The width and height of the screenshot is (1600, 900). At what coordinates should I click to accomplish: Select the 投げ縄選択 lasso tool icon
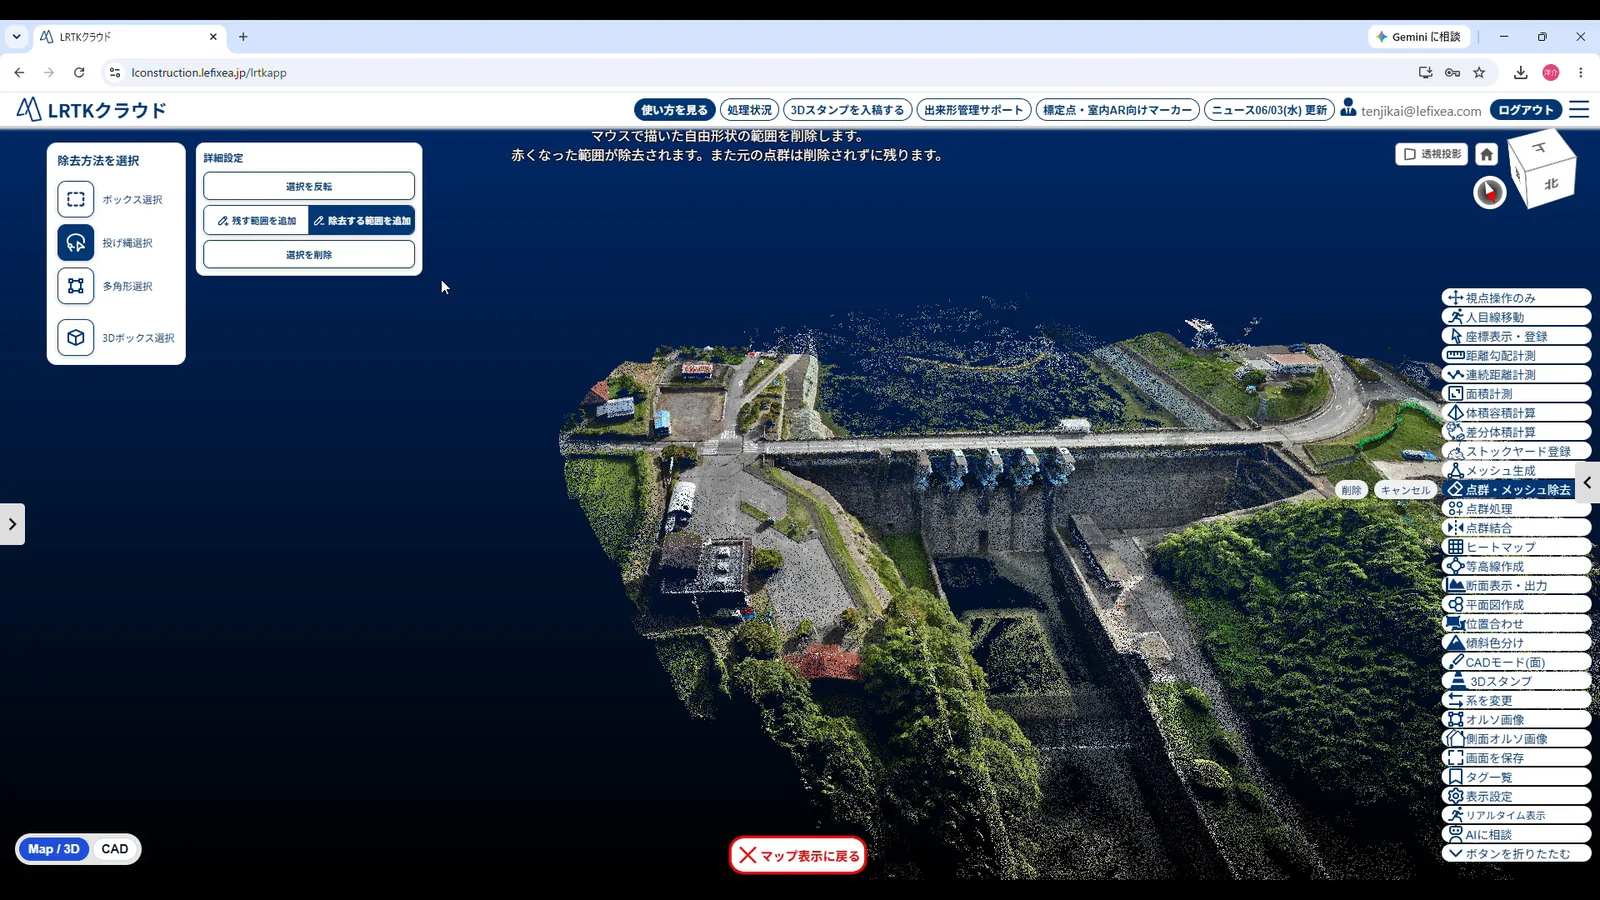click(x=76, y=242)
